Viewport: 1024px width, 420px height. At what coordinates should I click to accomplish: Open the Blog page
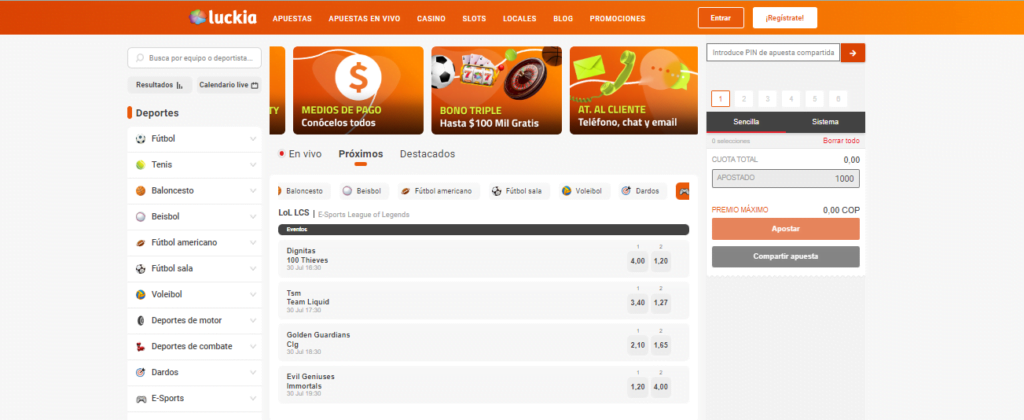(x=563, y=19)
